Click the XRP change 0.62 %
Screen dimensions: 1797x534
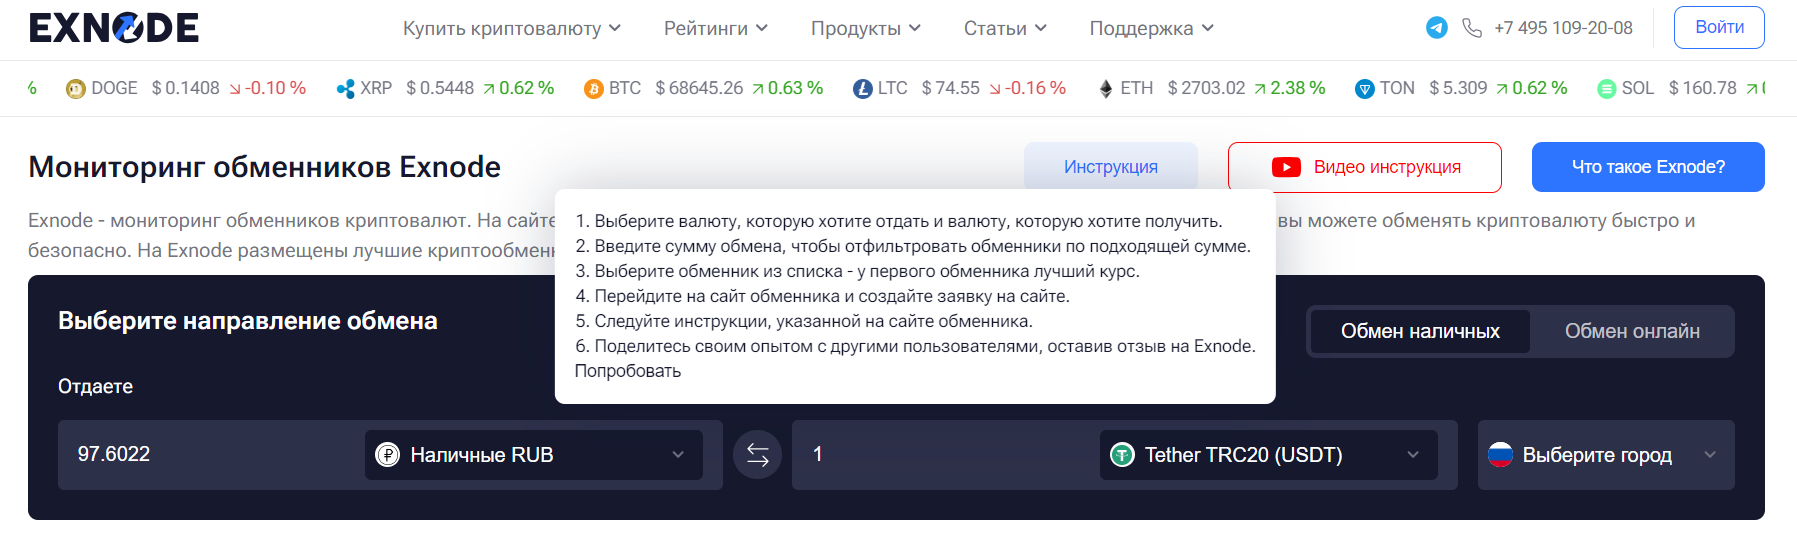[518, 89]
